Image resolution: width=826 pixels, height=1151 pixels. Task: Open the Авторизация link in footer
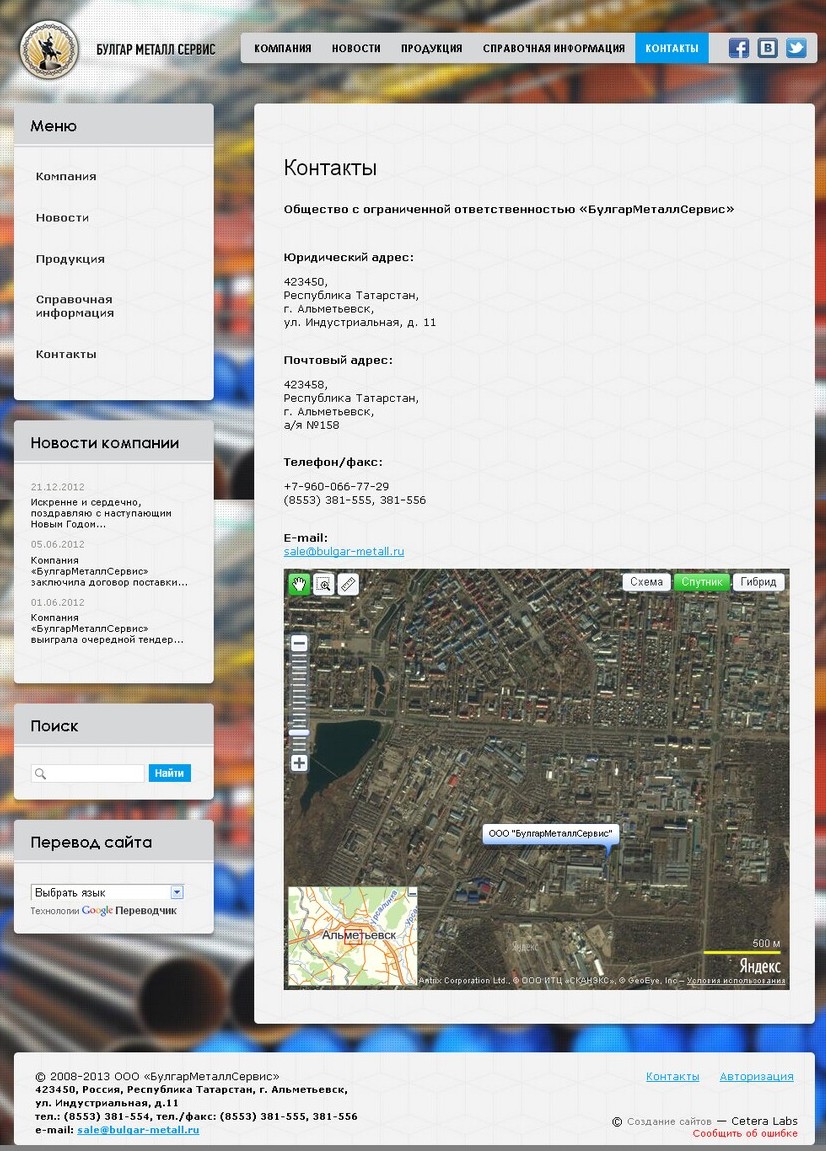[x=756, y=1076]
